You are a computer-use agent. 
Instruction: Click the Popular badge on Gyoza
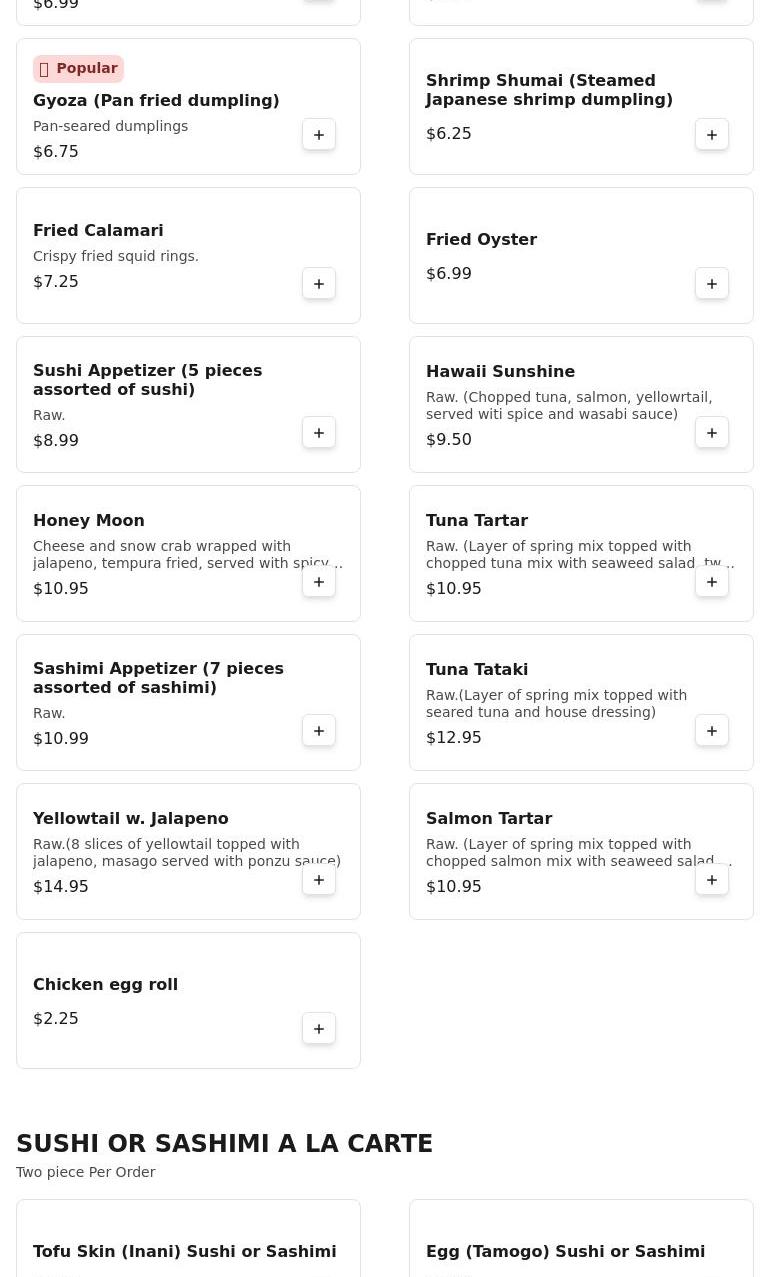78,69
